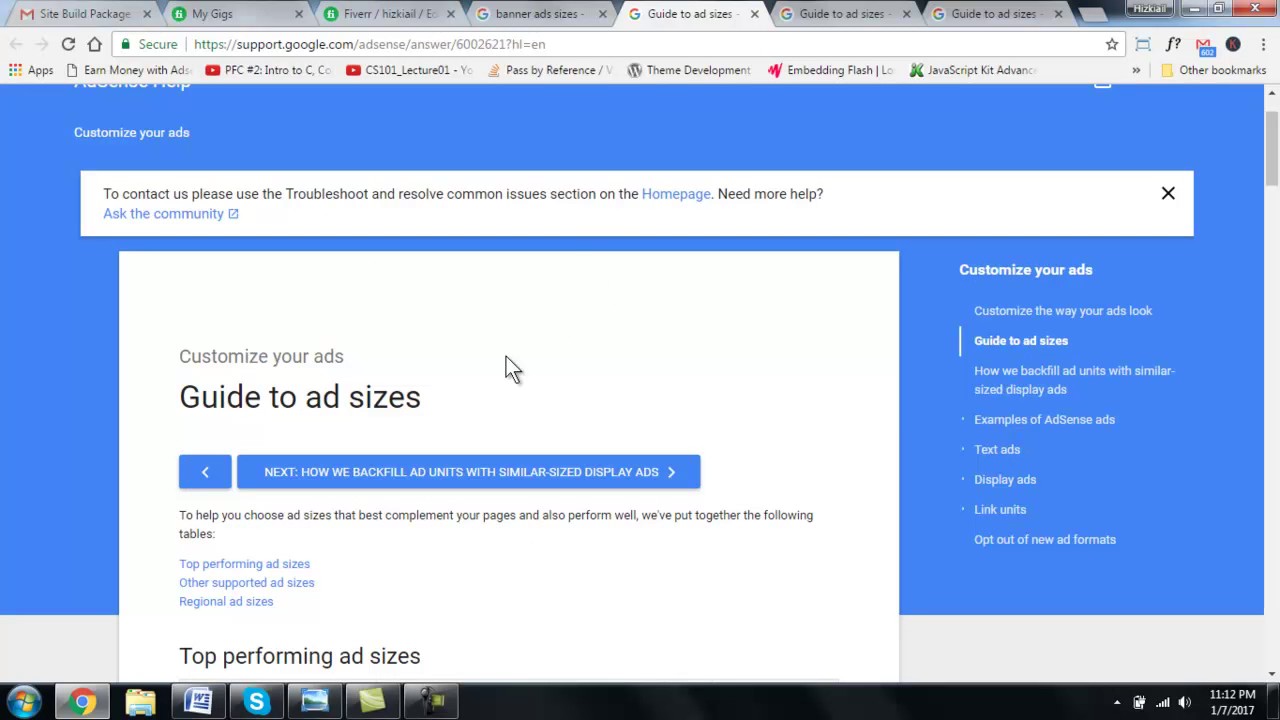Open CS101_Lecture01 YouTube bookmark
Viewport: 1280px width, 720px height.
pos(409,70)
